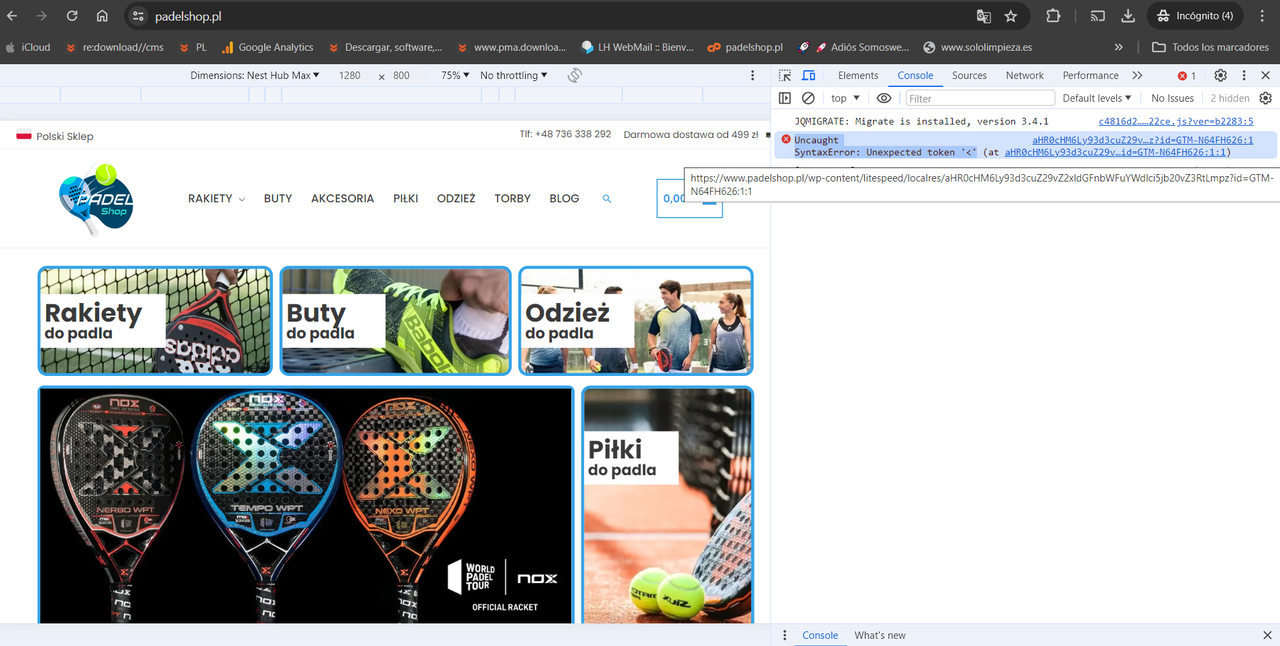Switch to the Performance tab
This screenshot has height=646, width=1280.
click(1090, 75)
